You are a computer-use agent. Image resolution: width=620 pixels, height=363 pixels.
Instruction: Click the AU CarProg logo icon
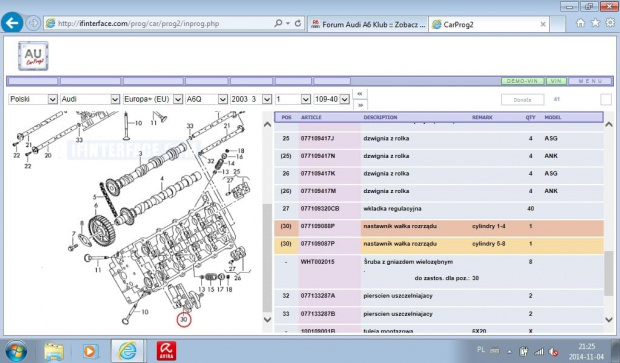[x=33, y=56]
